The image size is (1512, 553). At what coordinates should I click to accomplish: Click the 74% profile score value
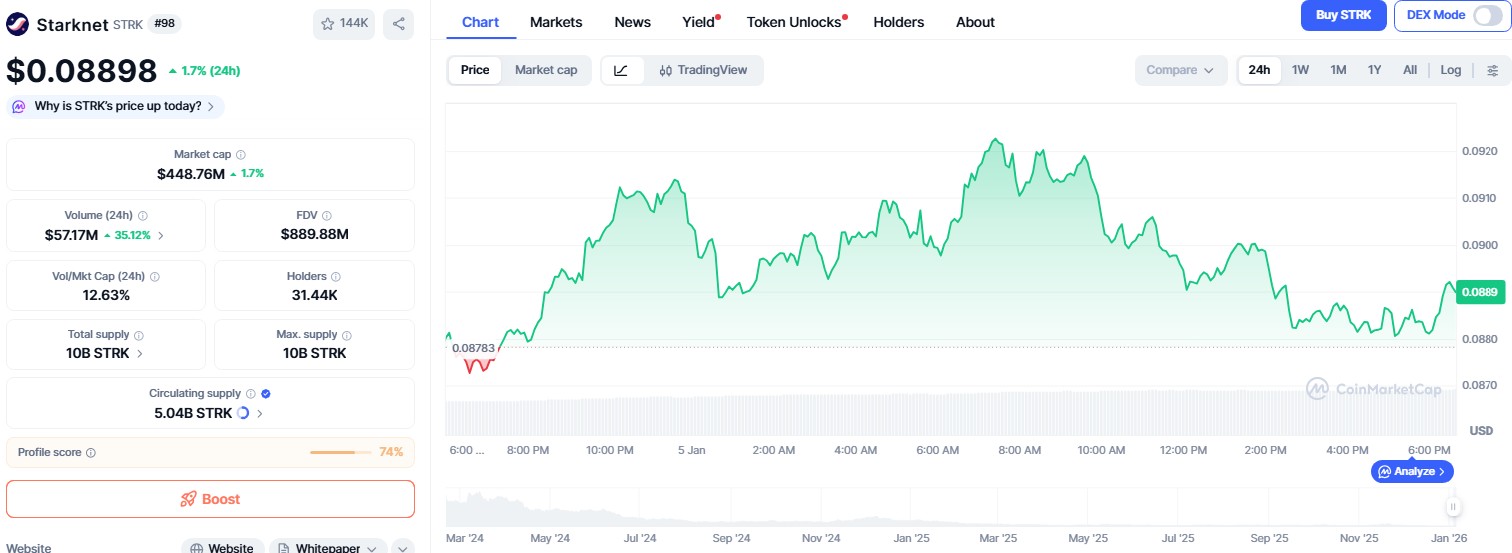(x=391, y=452)
